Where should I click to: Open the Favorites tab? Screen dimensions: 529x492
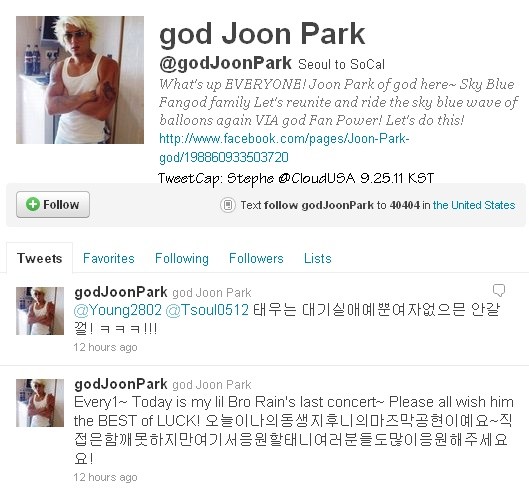[109, 258]
